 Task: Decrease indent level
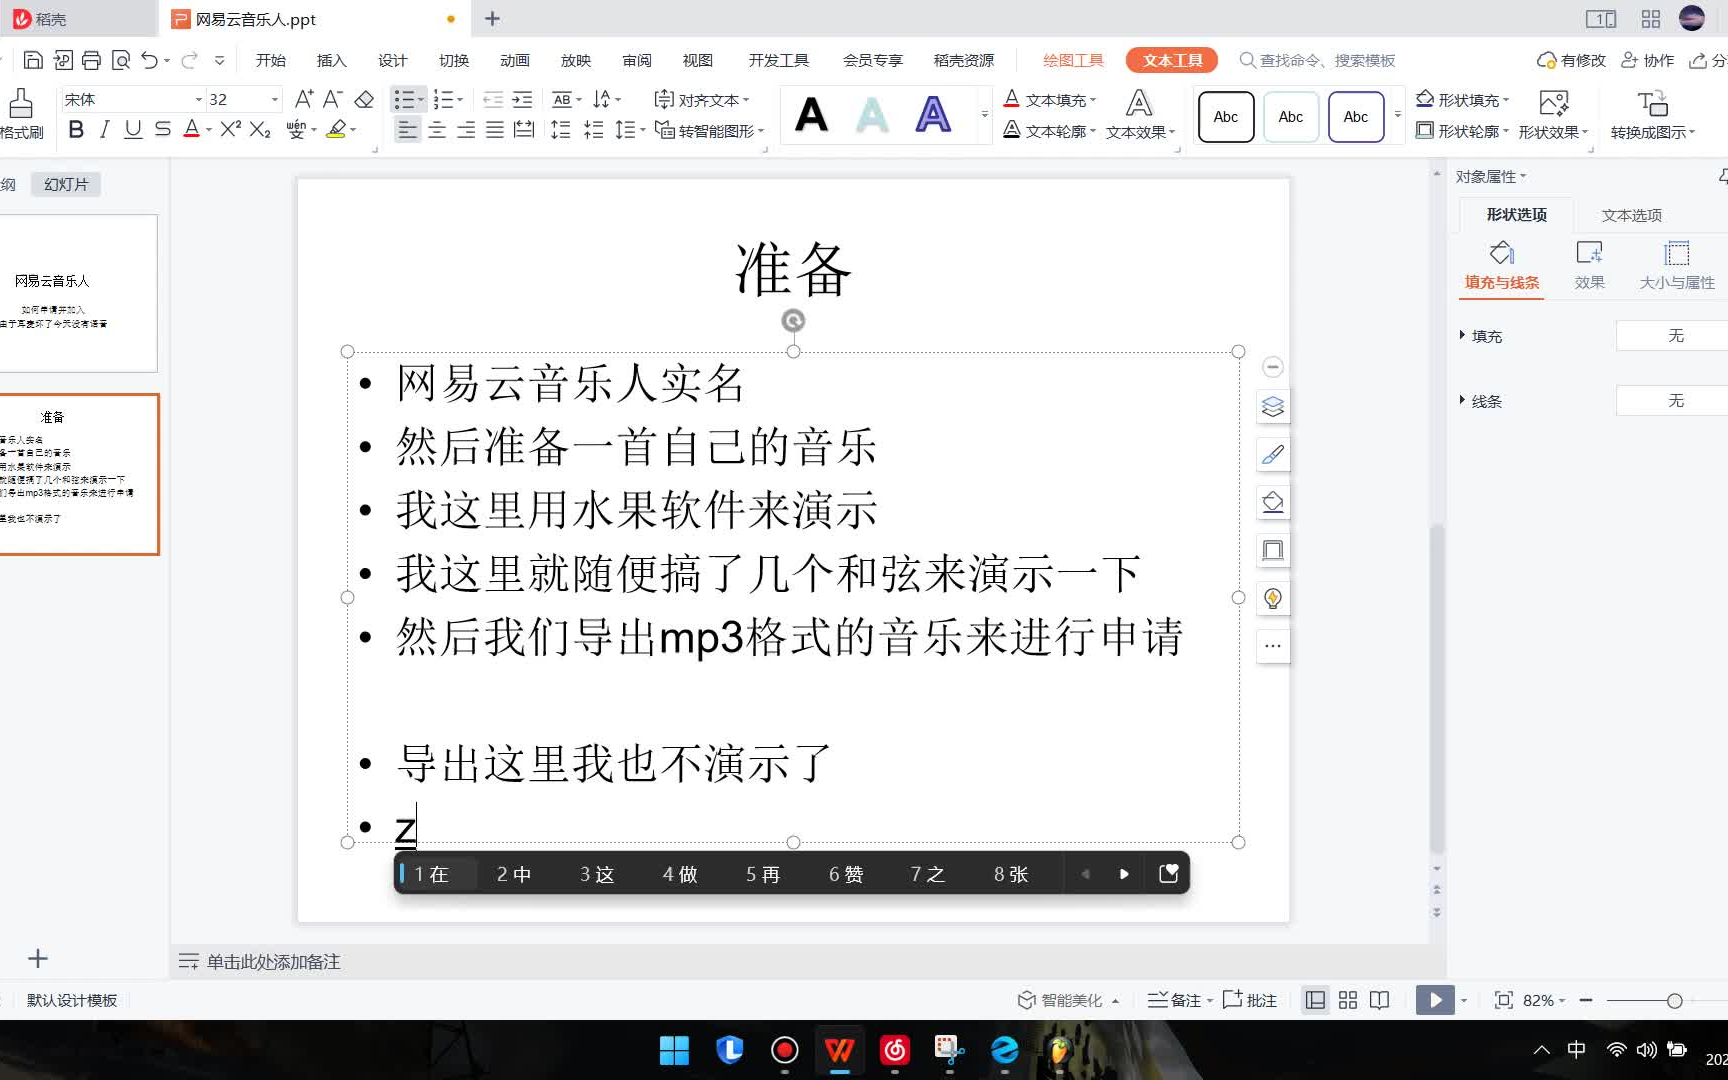pos(493,99)
